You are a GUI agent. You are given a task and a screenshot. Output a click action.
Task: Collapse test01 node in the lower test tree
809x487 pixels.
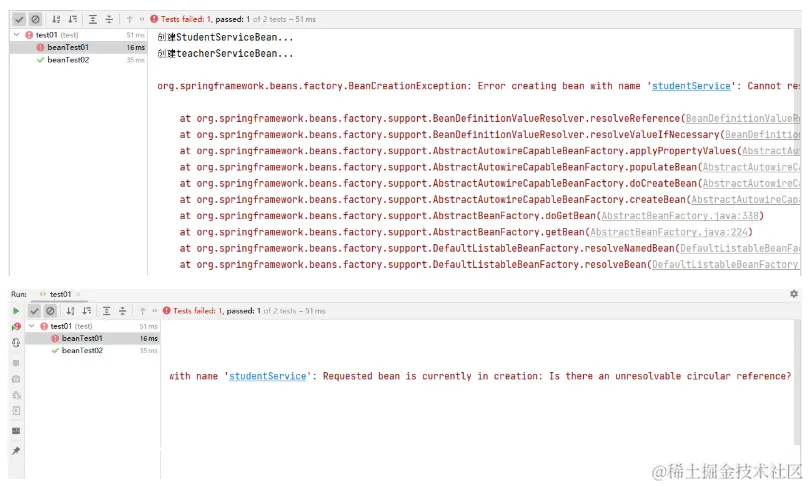click(31, 326)
